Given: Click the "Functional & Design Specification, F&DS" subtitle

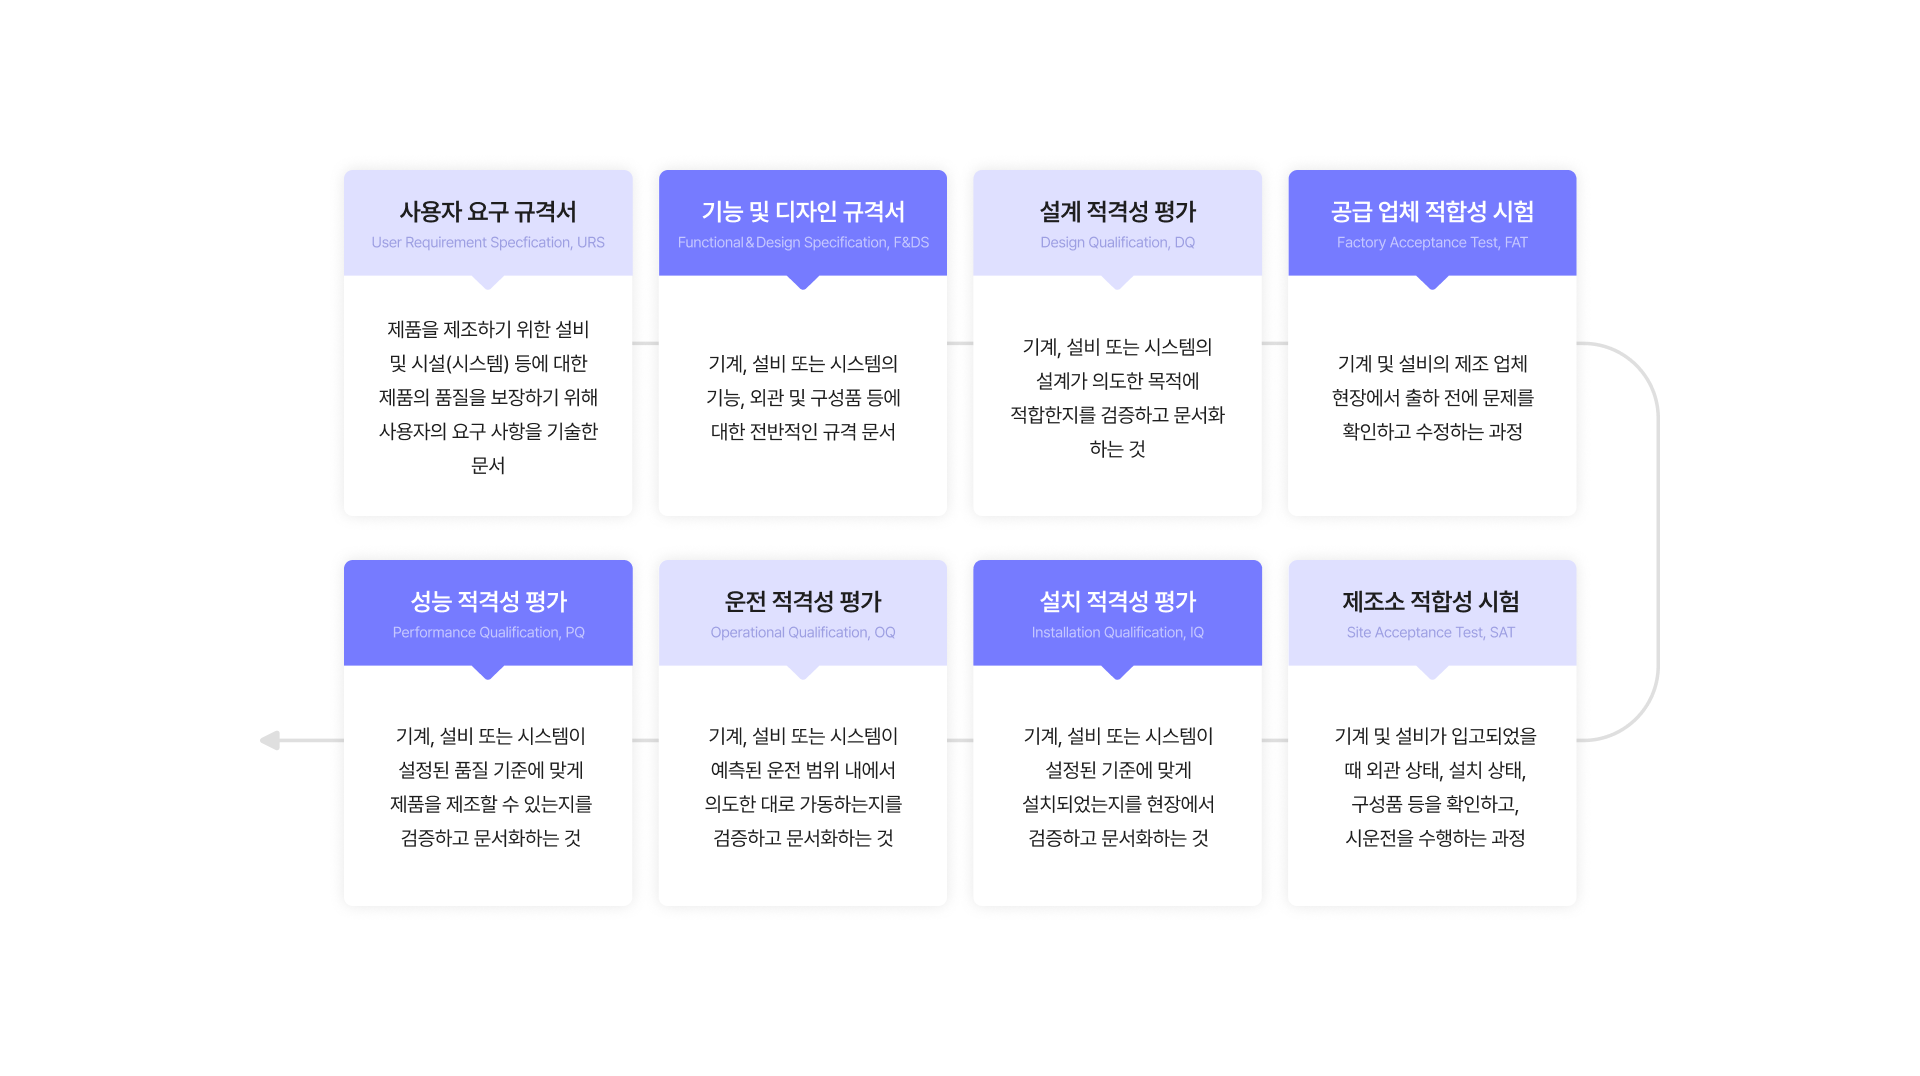Looking at the screenshot, I should click(803, 243).
